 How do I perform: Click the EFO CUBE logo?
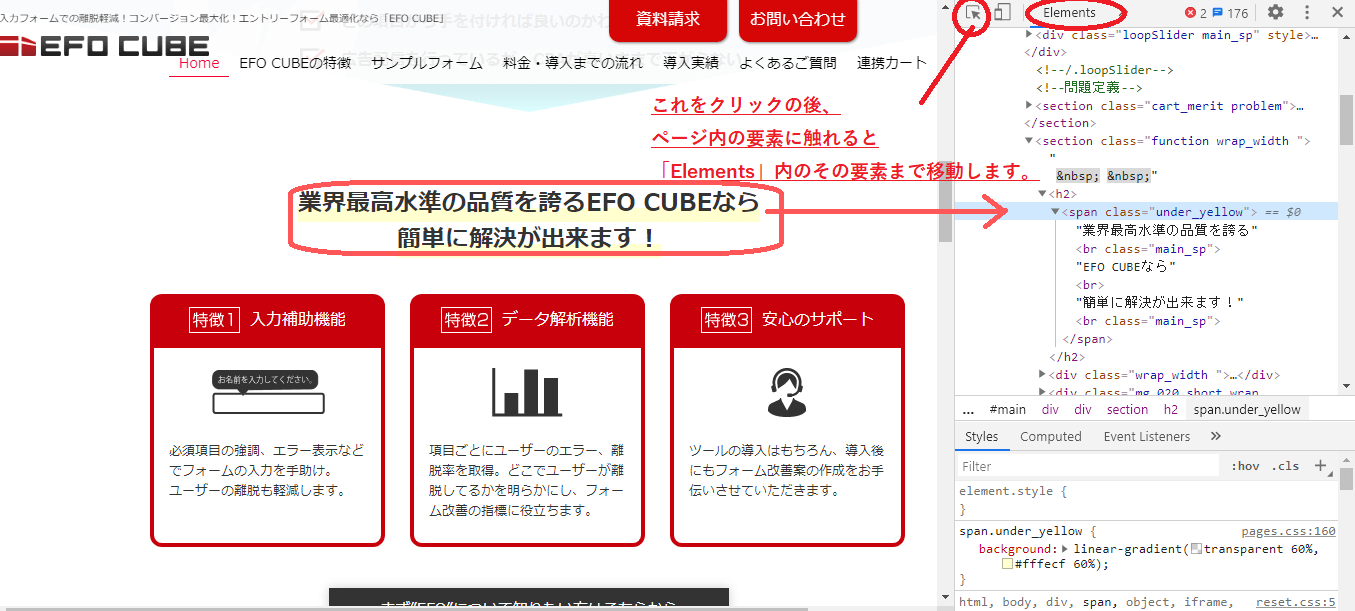pos(105,45)
